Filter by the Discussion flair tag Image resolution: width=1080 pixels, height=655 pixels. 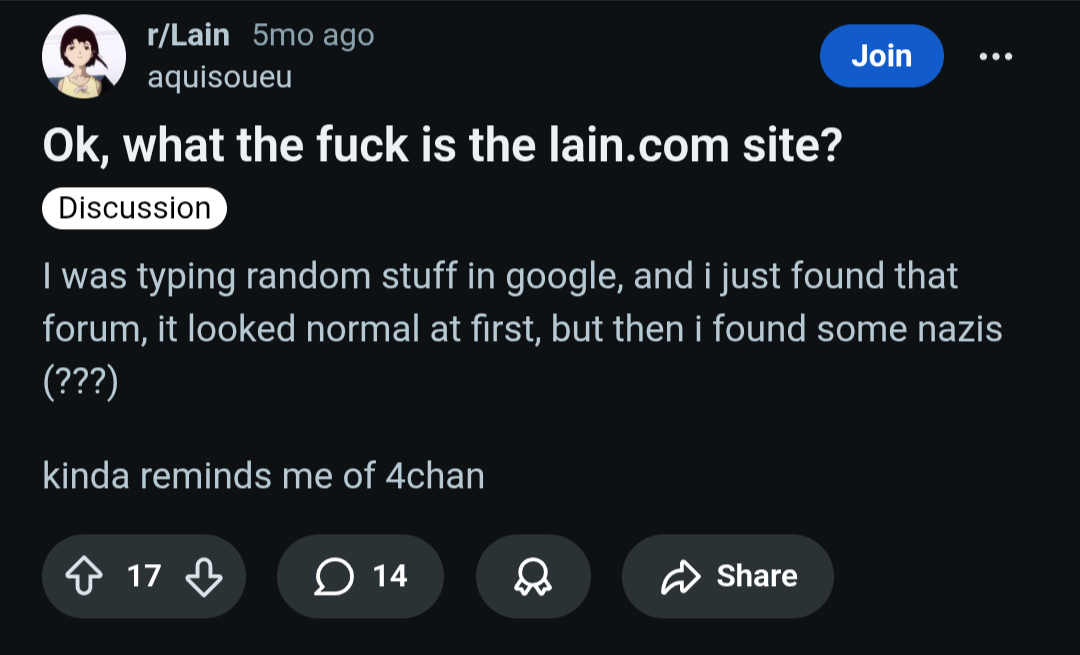click(135, 208)
